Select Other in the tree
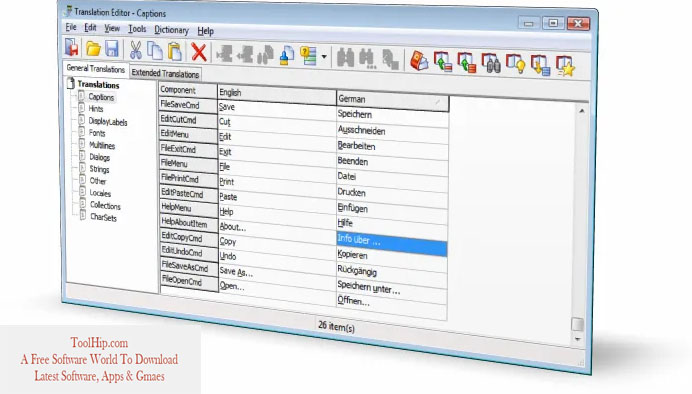Image resolution: width=692 pixels, height=394 pixels. click(98, 181)
